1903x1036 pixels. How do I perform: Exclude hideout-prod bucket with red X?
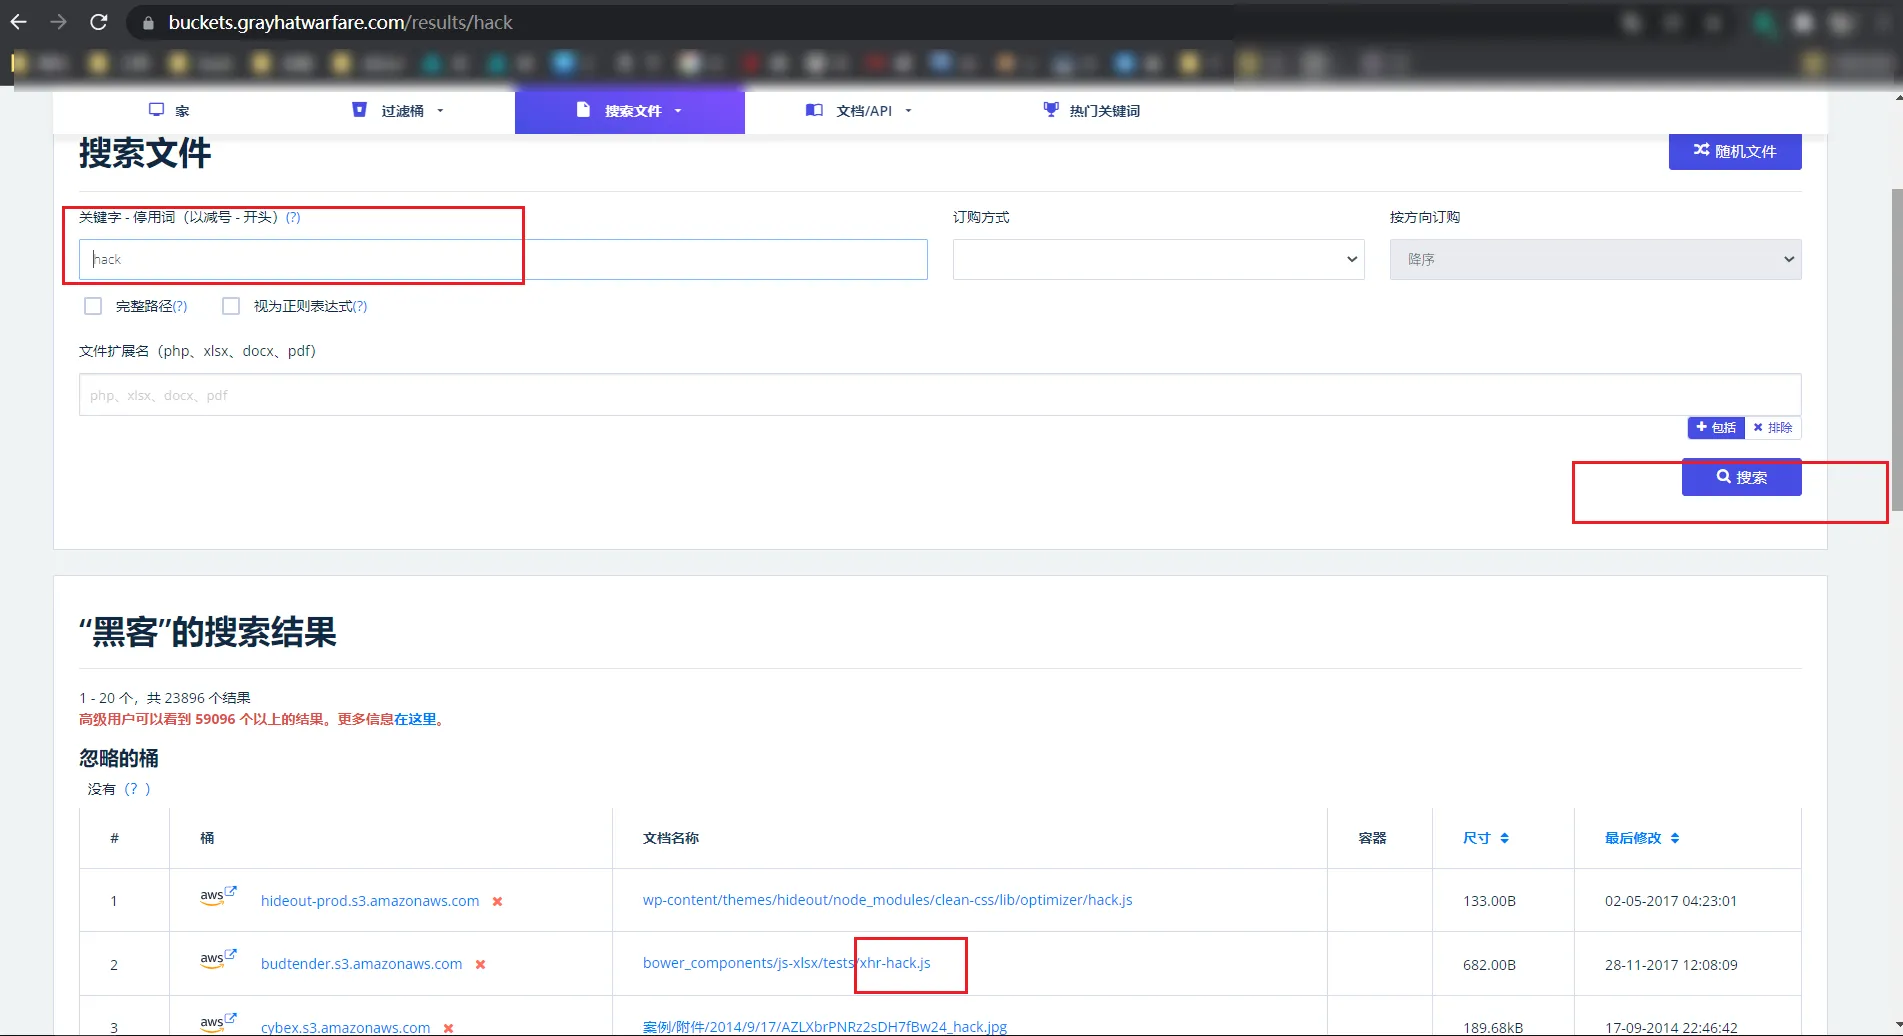(497, 902)
